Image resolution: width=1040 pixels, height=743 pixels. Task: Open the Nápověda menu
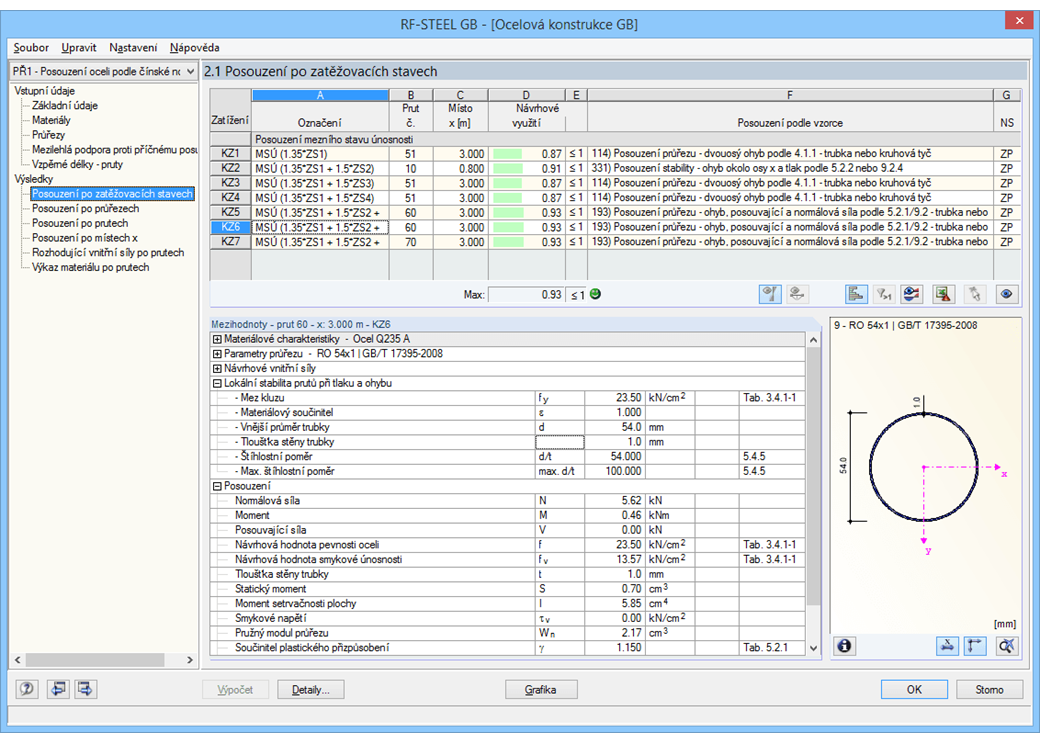(x=194, y=48)
